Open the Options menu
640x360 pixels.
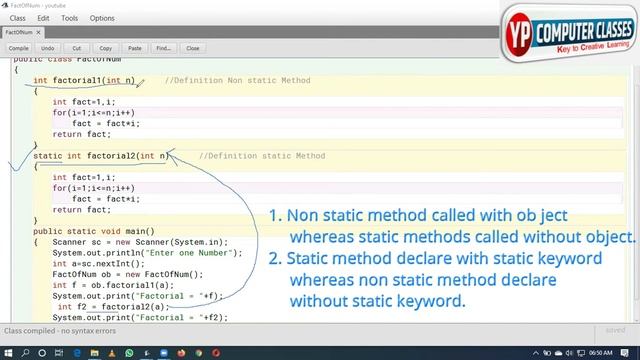click(x=102, y=18)
